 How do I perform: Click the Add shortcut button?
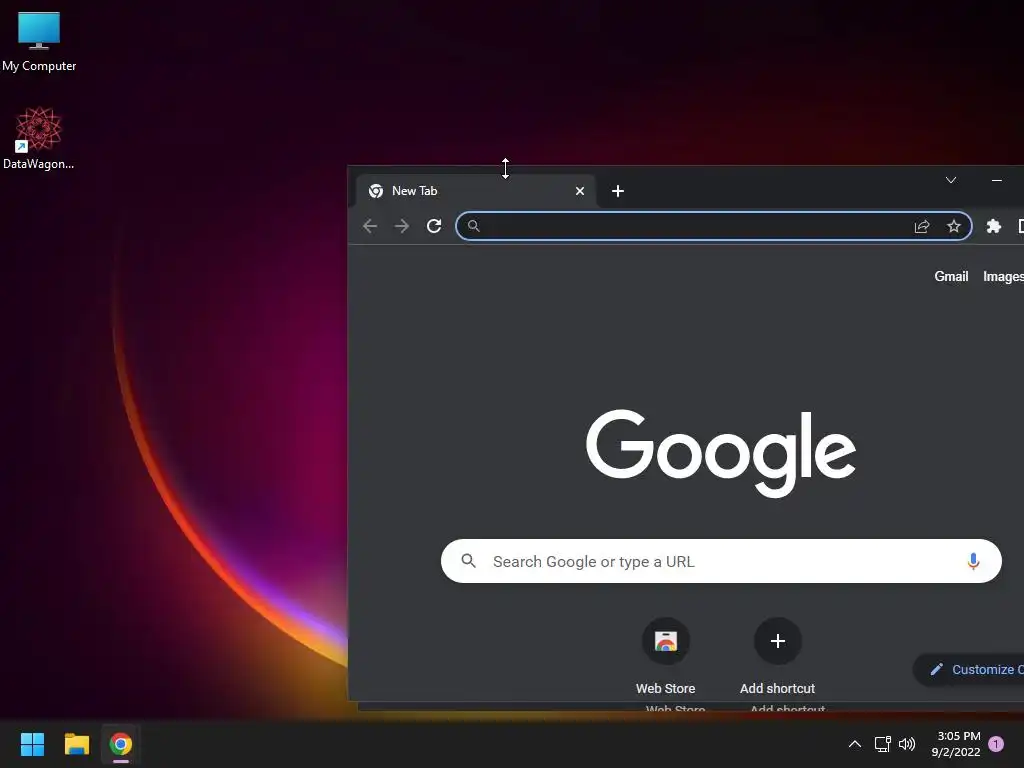[x=777, y=656]
